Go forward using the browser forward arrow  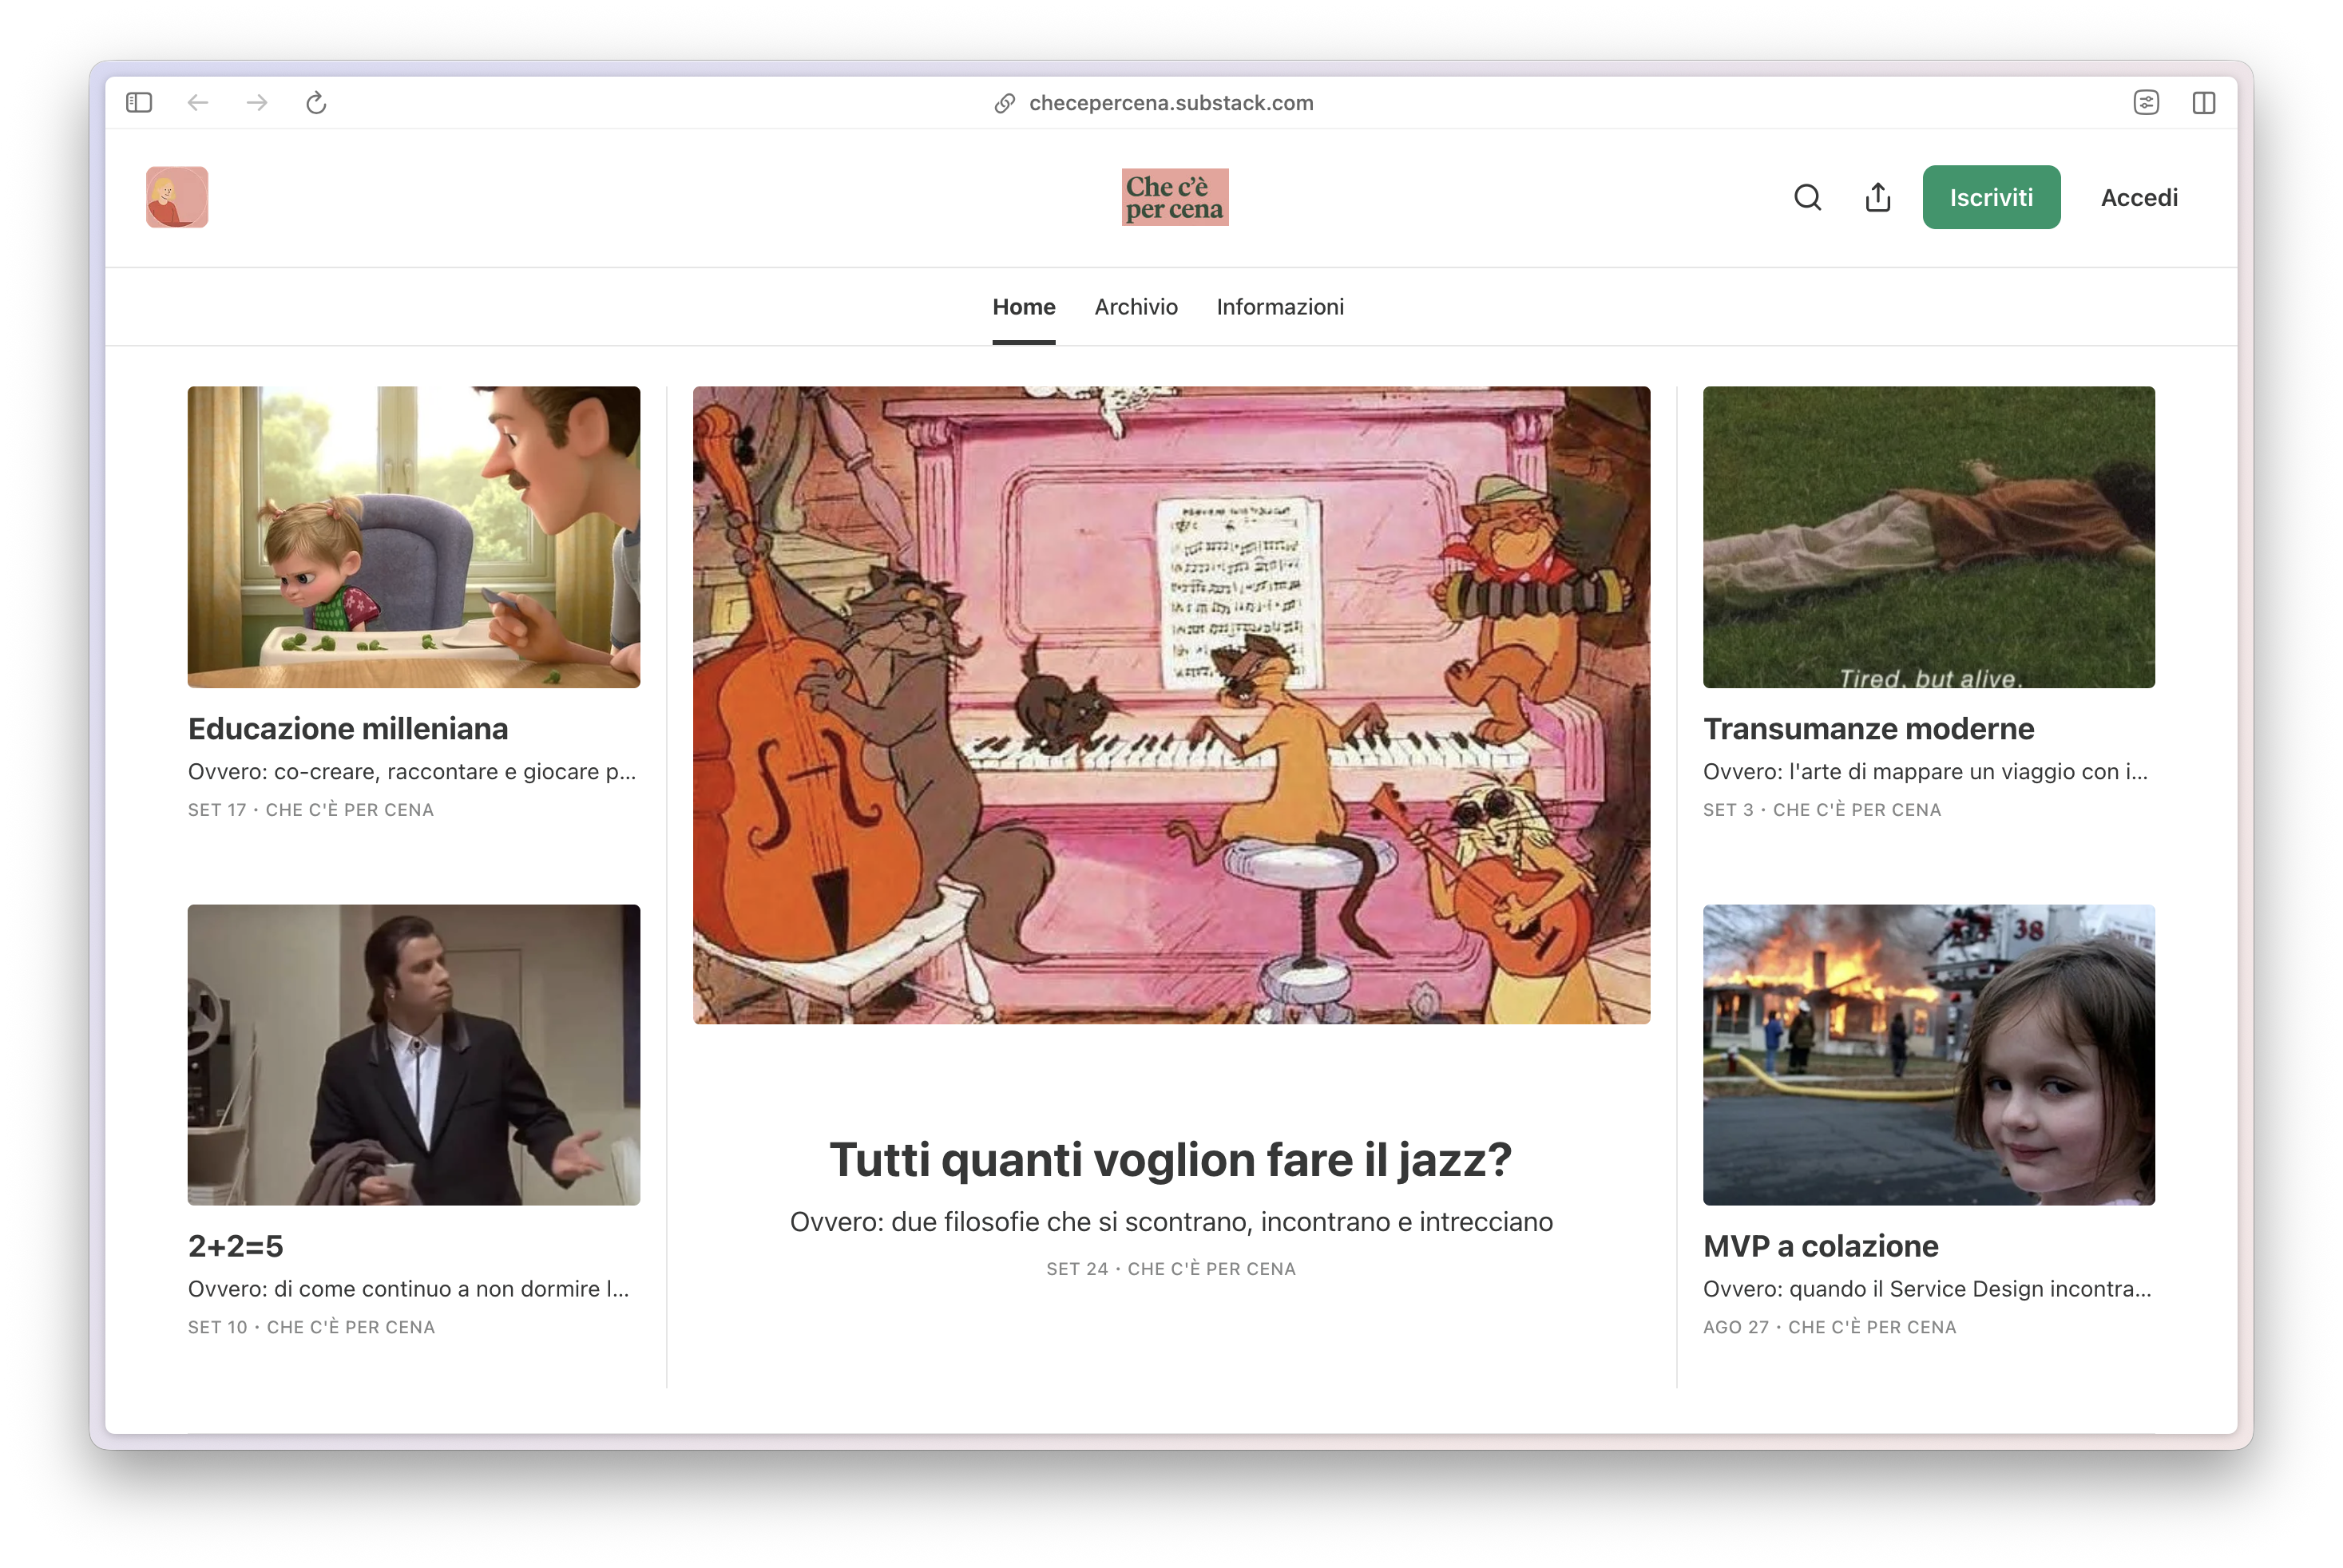[257, 102]
